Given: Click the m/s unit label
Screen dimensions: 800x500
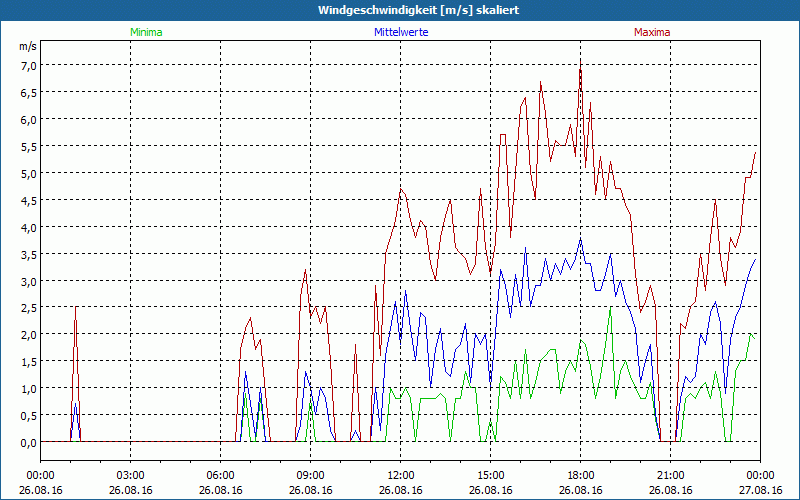Looking at the screenshot, I should 27,46.
